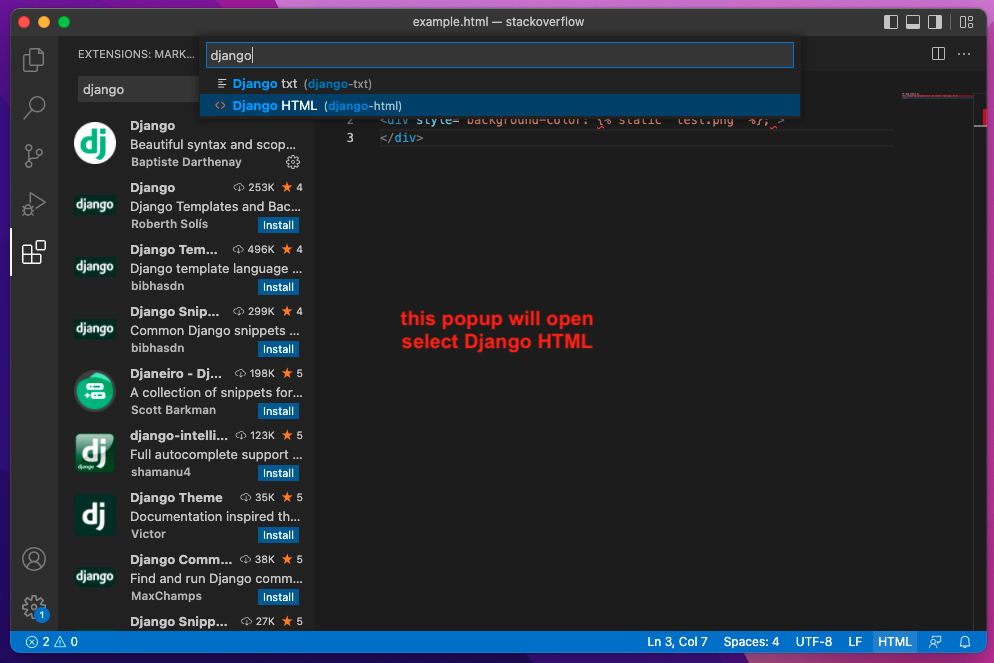The width and height of the screenshot is (994, 663).
Task: Open Run and Debug view
Action: [34, 204]
